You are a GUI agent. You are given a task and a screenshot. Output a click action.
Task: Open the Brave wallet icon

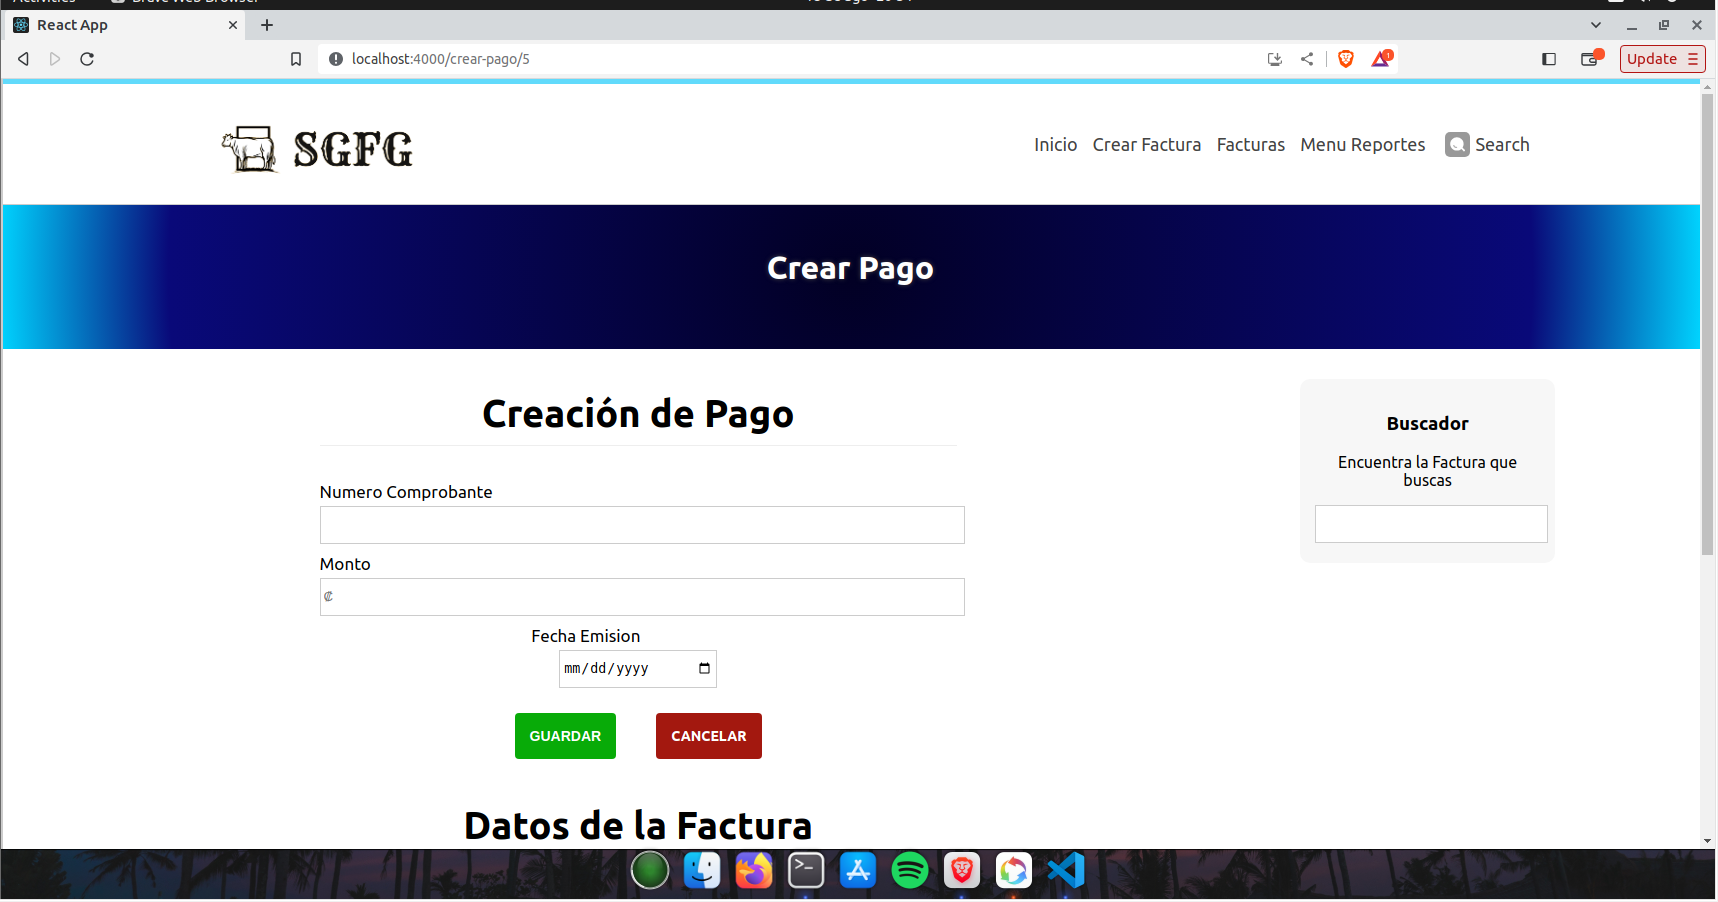1591,59
